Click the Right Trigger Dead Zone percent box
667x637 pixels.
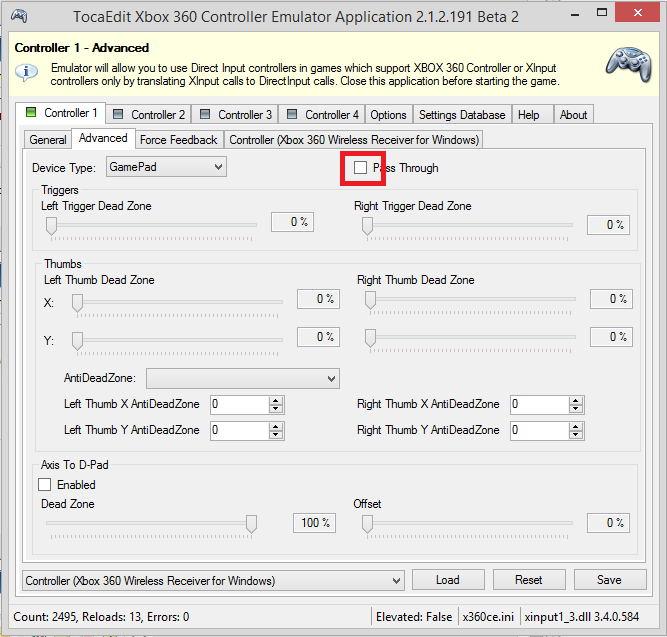coord(609,225)
